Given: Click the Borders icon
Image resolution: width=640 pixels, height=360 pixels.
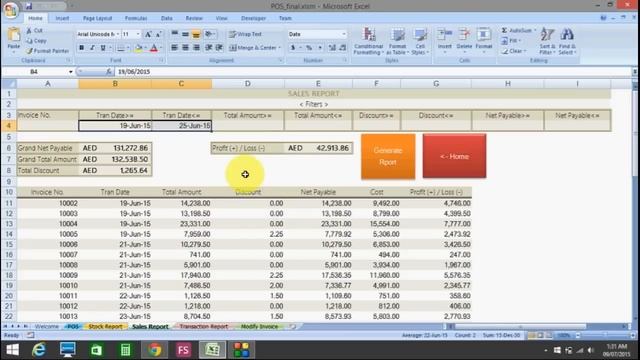Looking at the screenshot, I should click(x=120, y=48).
